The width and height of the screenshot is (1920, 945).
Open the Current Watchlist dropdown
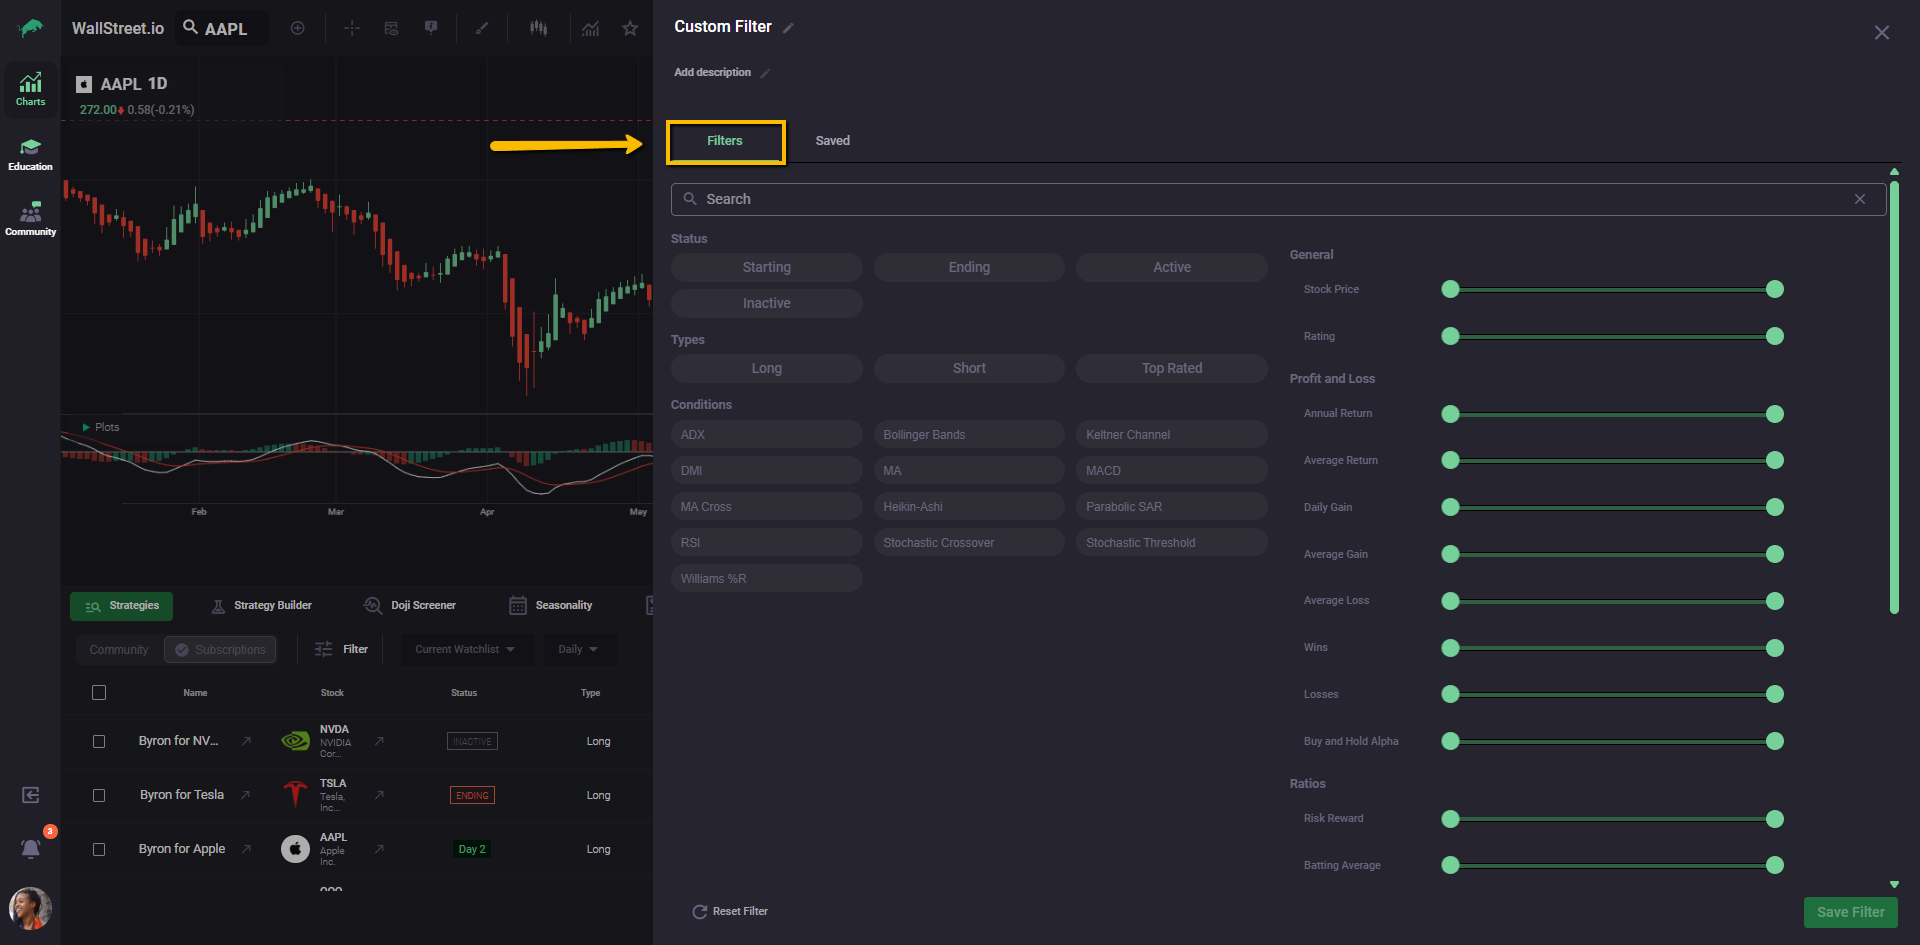tap(465, 649)
